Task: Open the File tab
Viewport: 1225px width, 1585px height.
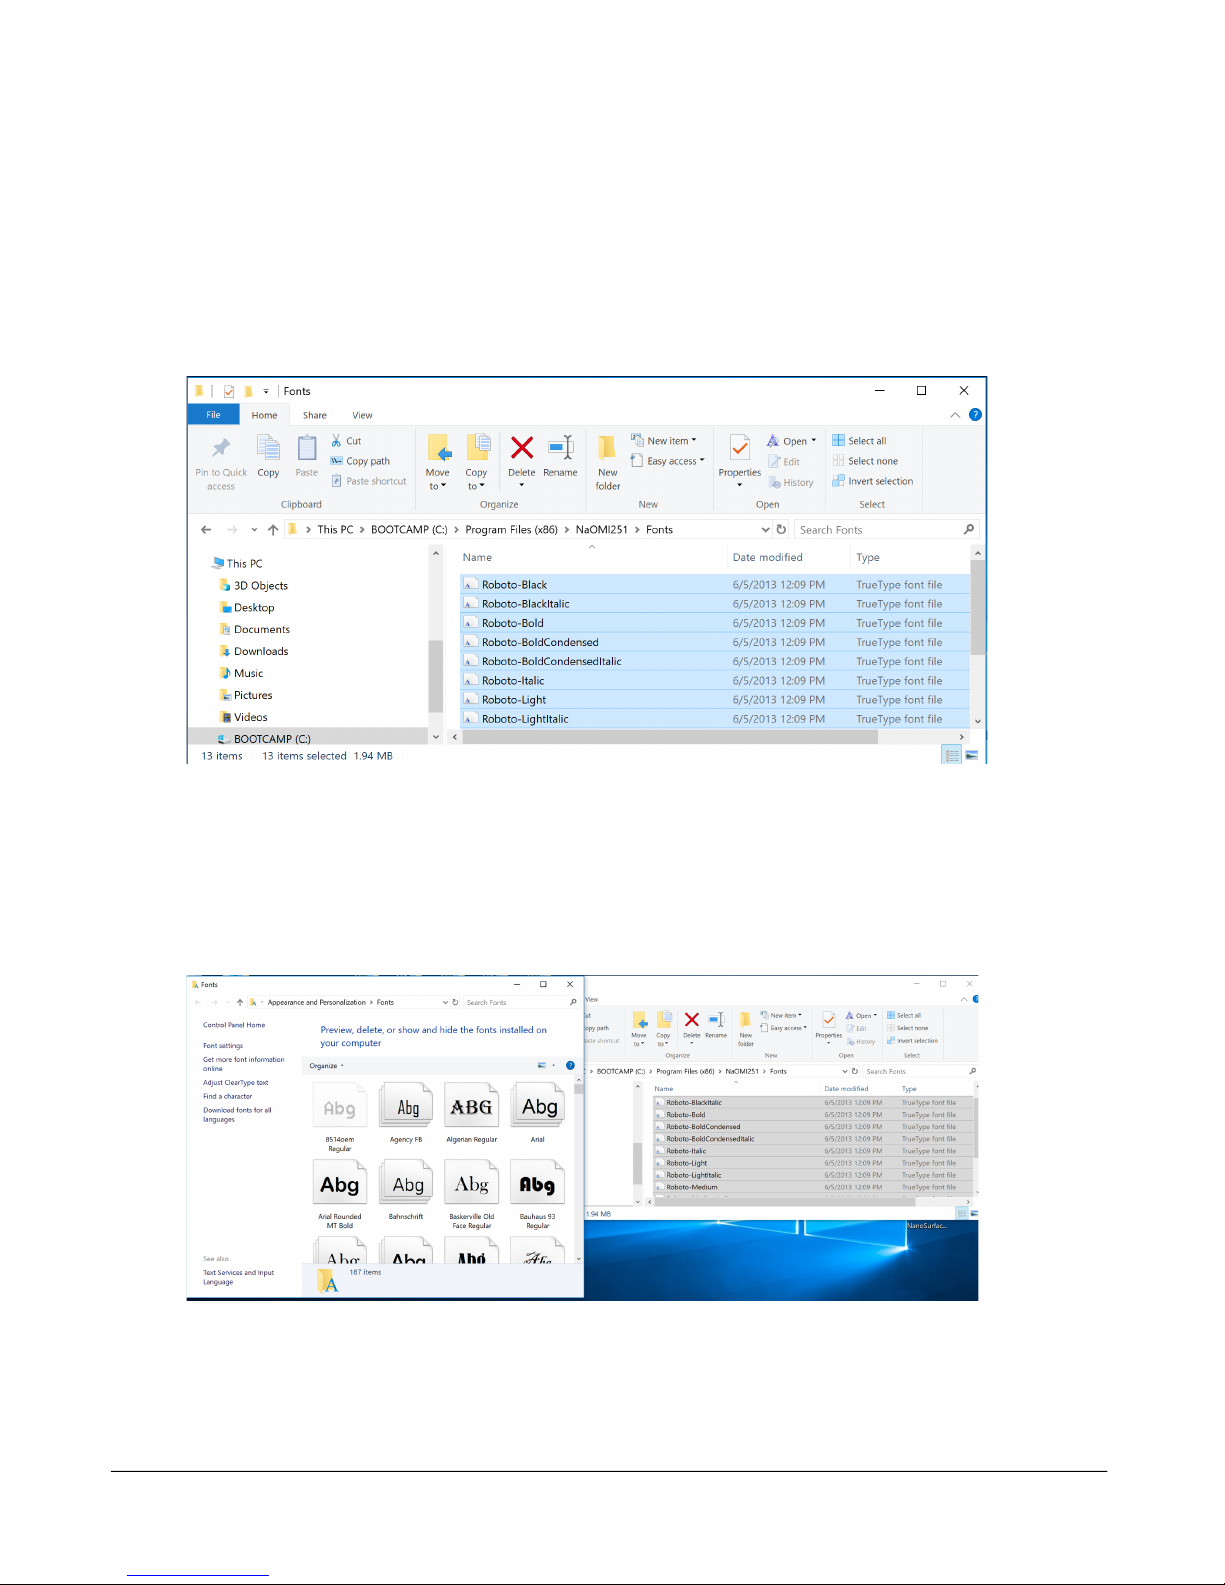Action: [x=213, y=415]
